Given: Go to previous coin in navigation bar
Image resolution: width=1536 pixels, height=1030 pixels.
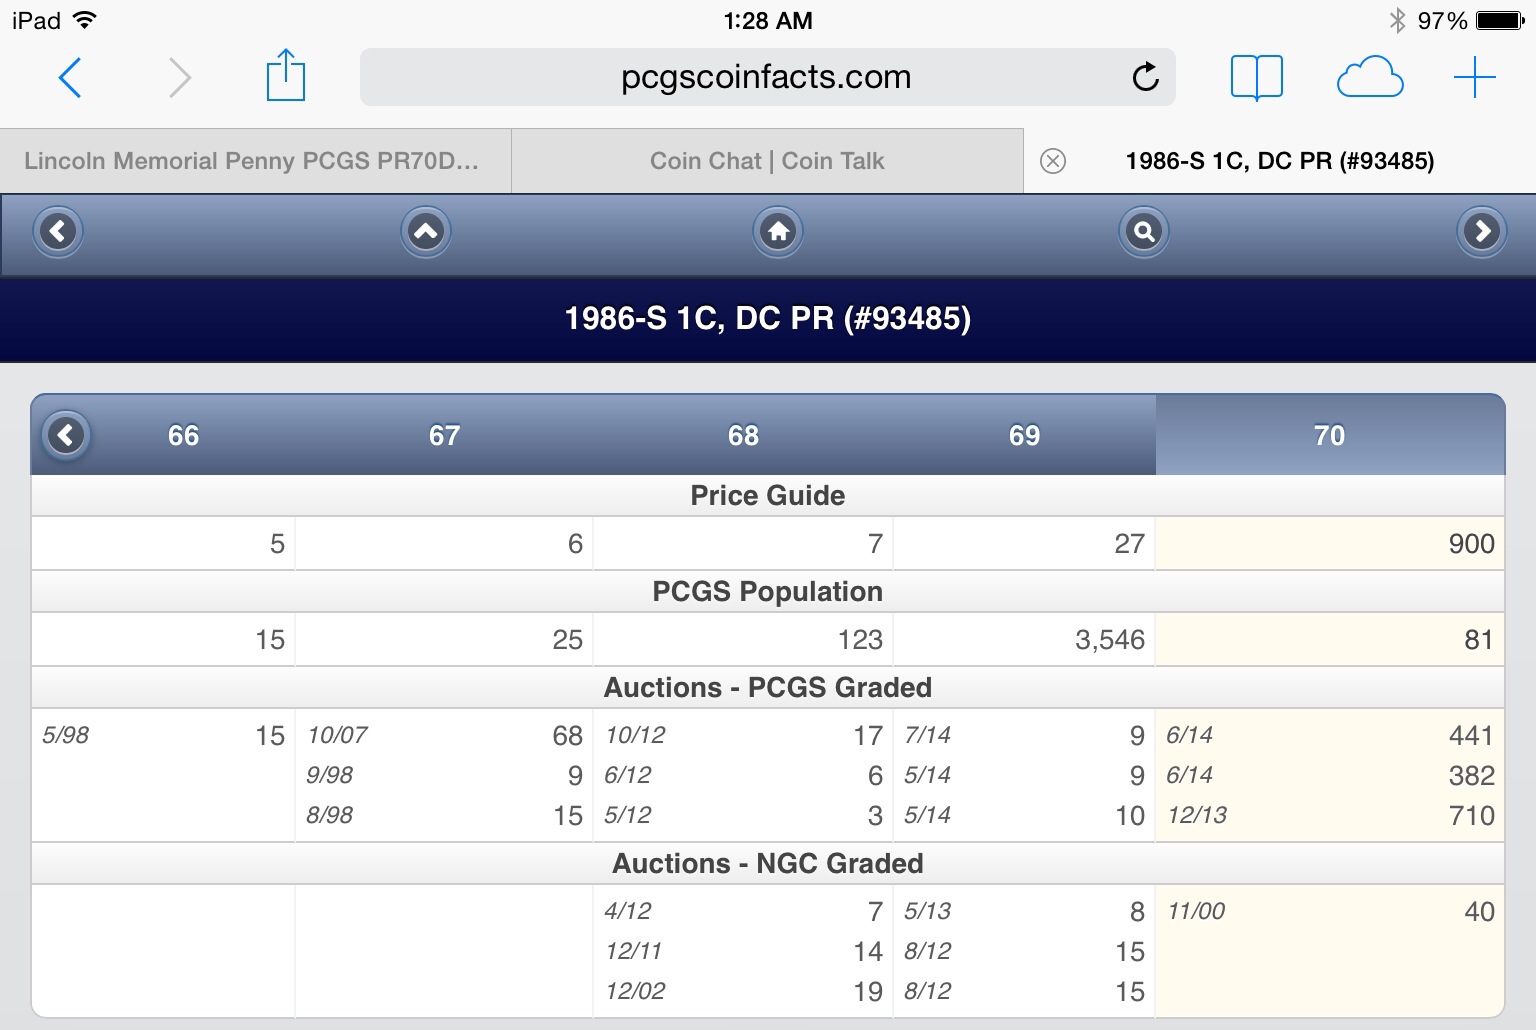Looking at the screenshot, I should click(x=58, y=232).
